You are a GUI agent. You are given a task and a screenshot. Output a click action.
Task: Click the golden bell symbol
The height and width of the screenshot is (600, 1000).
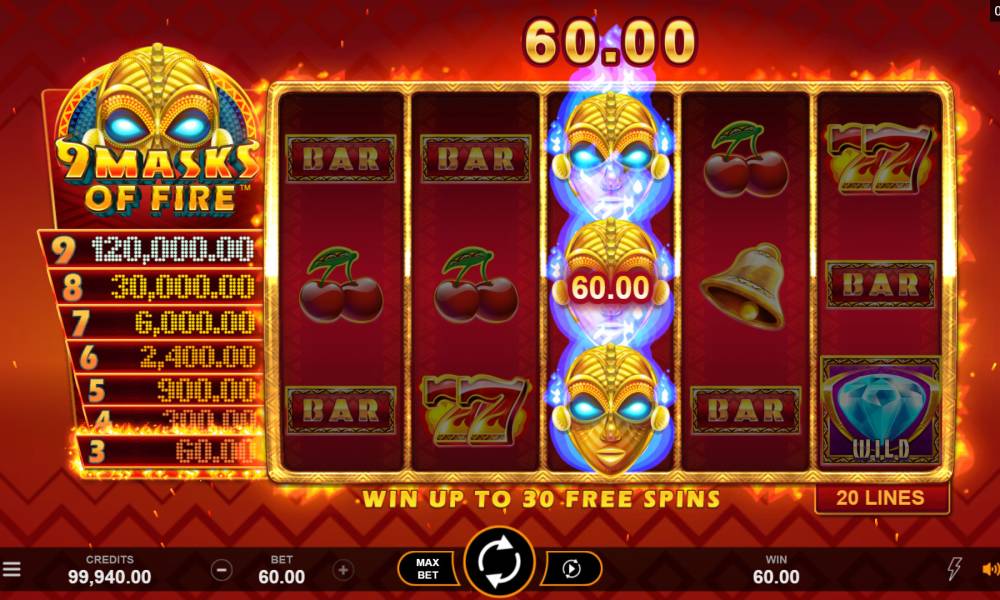744,286
